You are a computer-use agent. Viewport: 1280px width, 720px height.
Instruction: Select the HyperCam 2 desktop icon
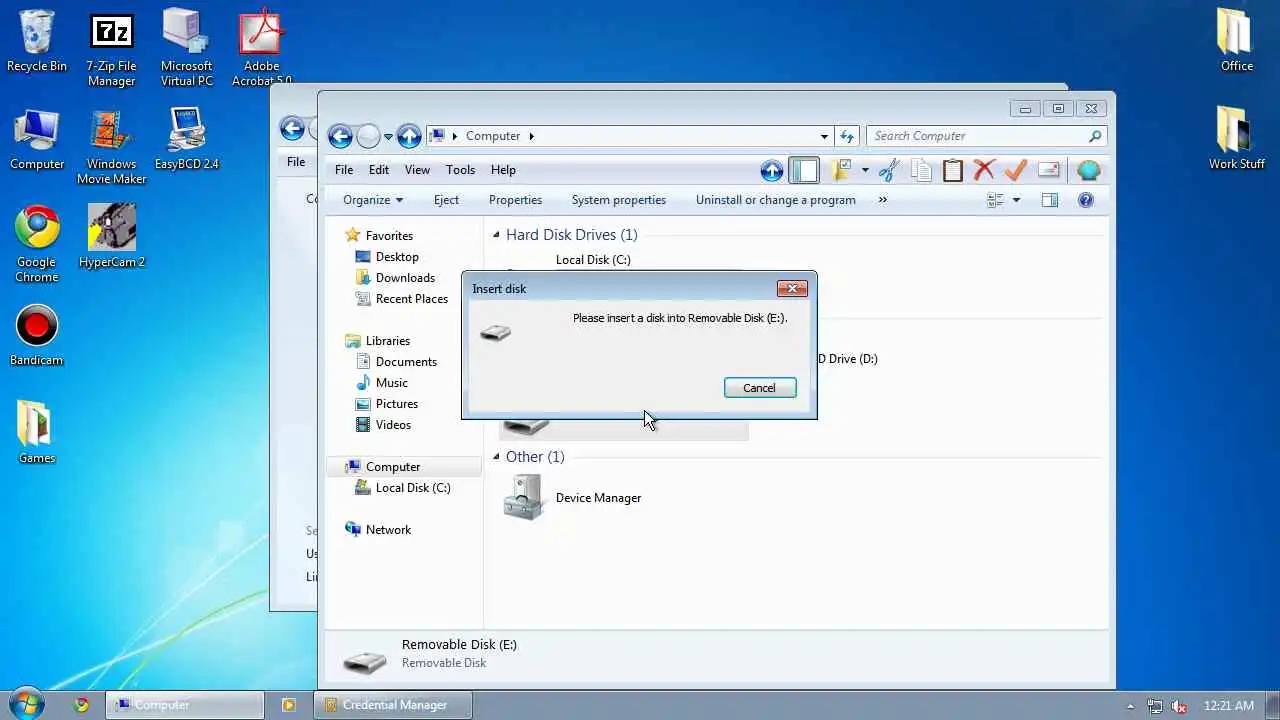click(x=112, y=236)
